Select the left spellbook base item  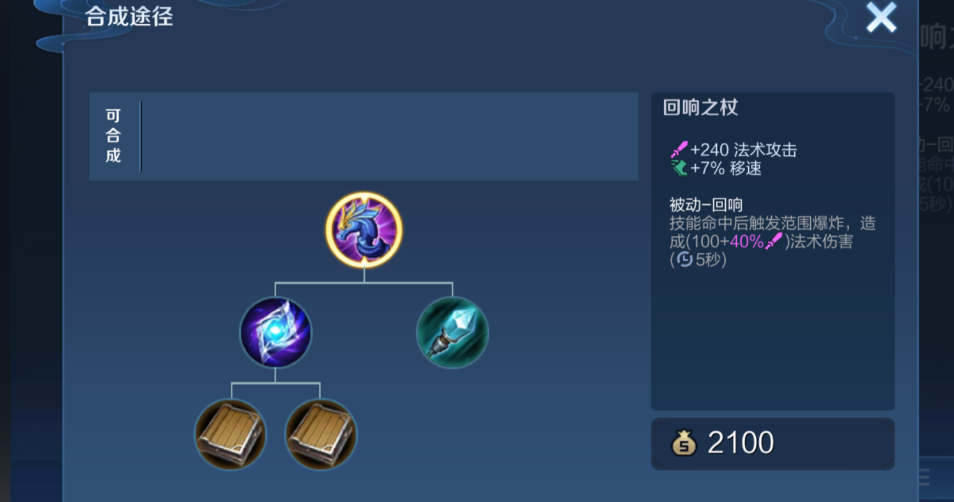click(231, 434)
